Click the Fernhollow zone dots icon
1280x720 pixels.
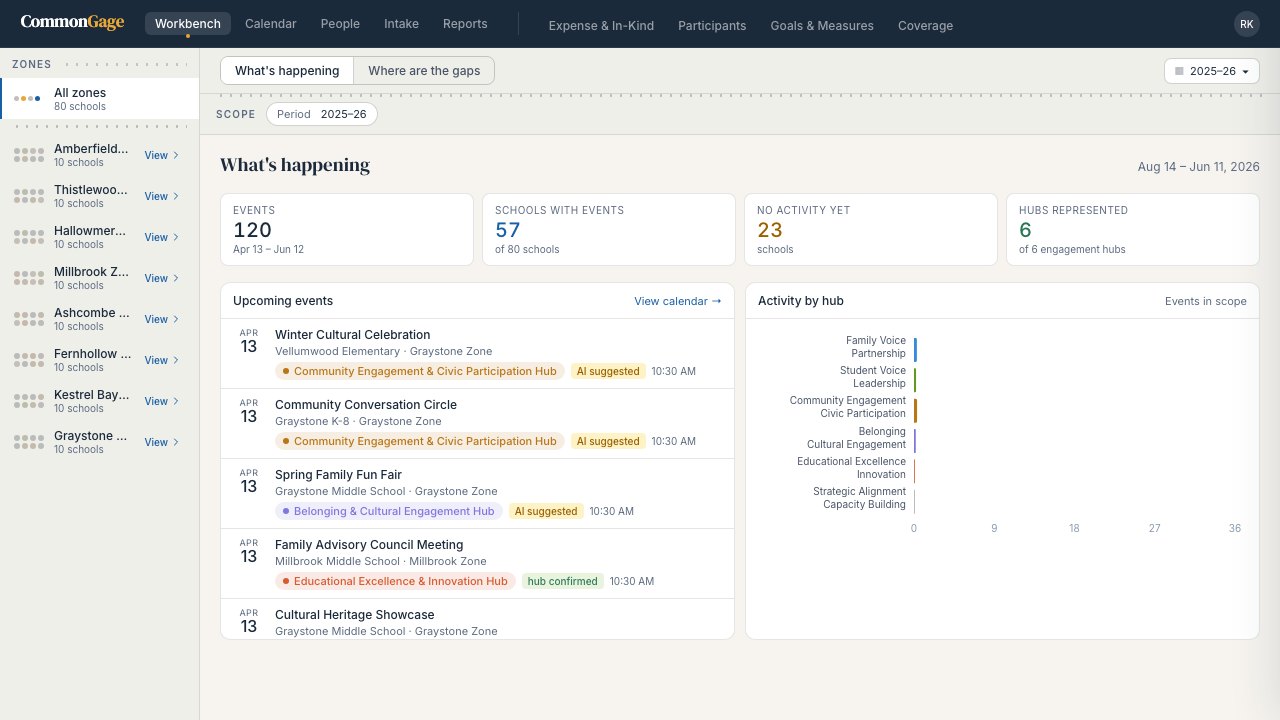point(28,360)
